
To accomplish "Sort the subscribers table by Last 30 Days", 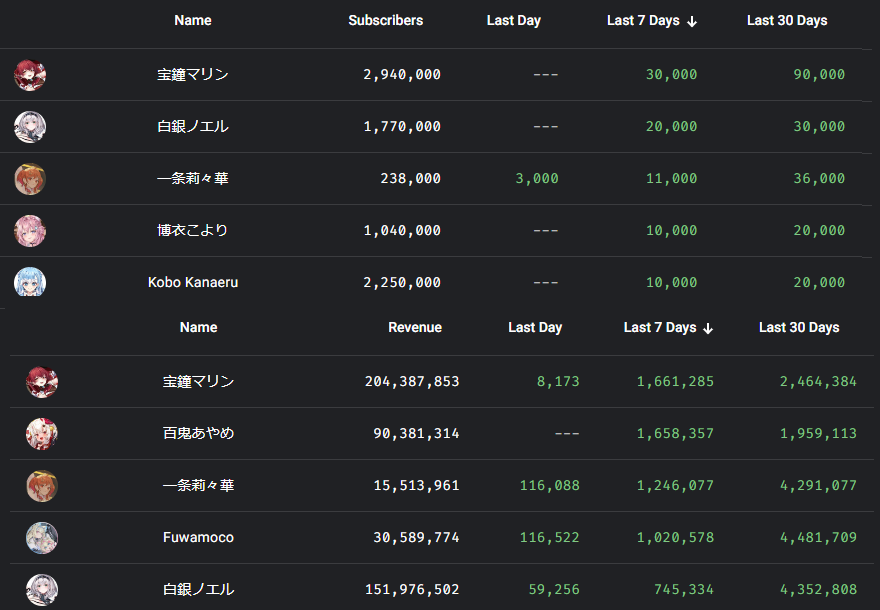I will pyautogui.click(x=787, y=21).
